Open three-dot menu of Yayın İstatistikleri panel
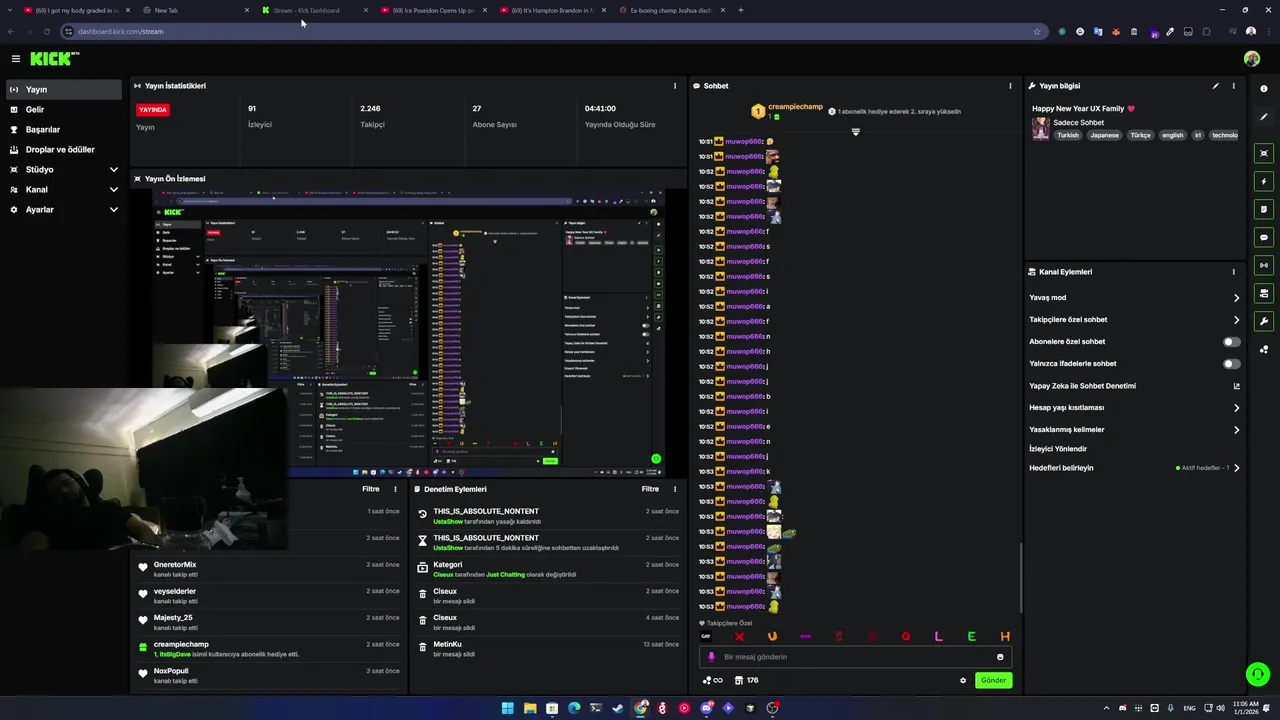1280x720 pixels. tap(675, 86)
